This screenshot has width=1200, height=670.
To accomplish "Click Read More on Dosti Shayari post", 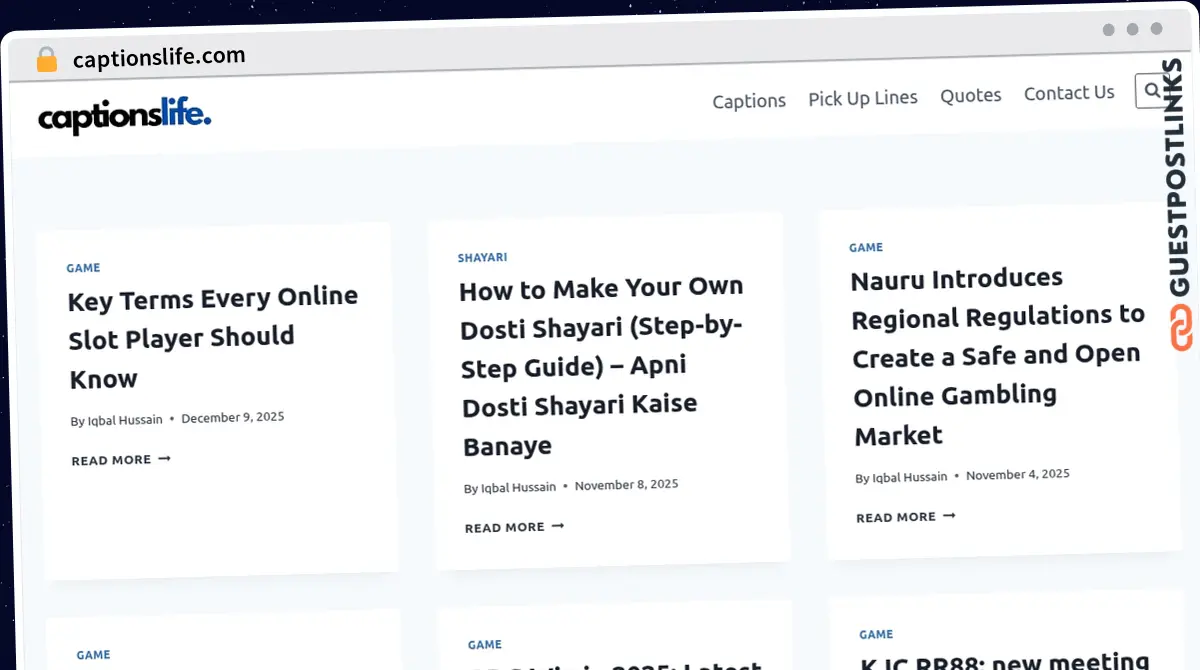I will tap(515, 527).
